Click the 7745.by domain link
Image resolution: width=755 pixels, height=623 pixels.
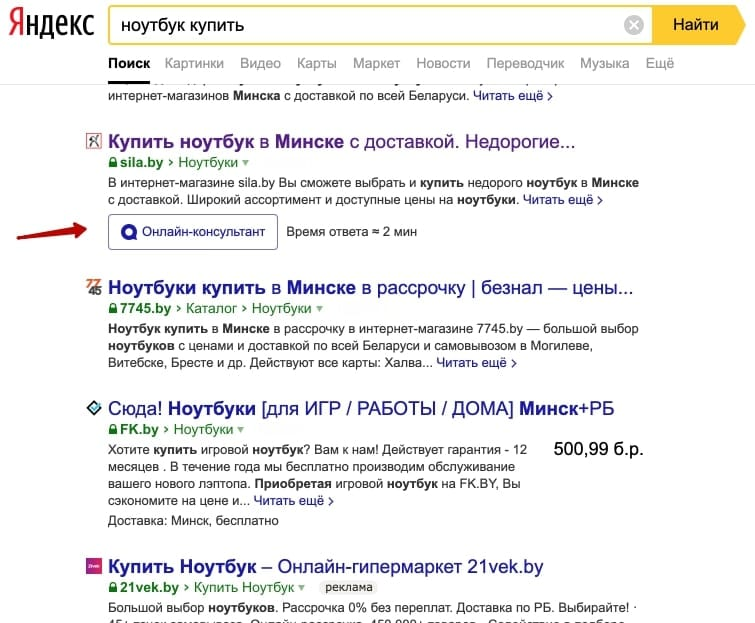[x=145, y=308]
